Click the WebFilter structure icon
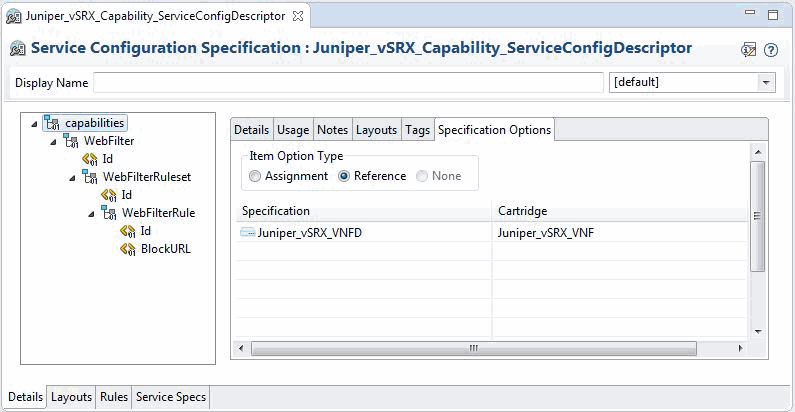This screenshot has width=795, height=412. click(70, 141)
